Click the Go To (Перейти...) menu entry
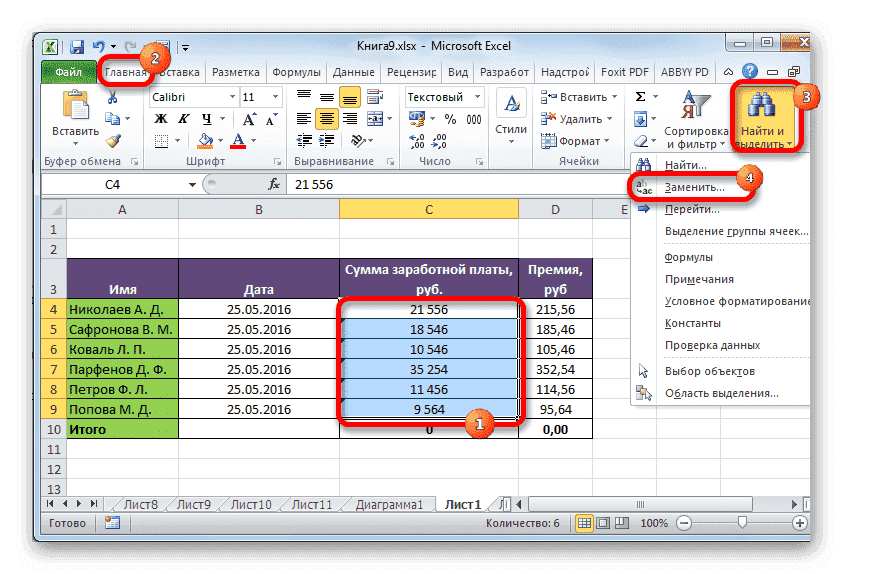Screen dimensions: 871x574 tap(691, 209)
